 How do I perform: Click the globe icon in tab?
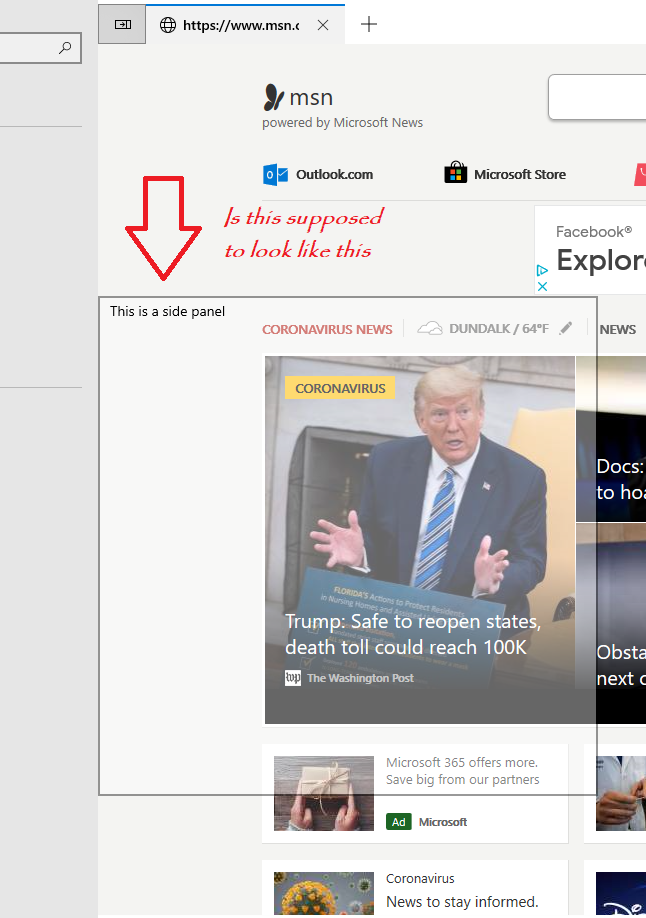[x=168, y=25]
